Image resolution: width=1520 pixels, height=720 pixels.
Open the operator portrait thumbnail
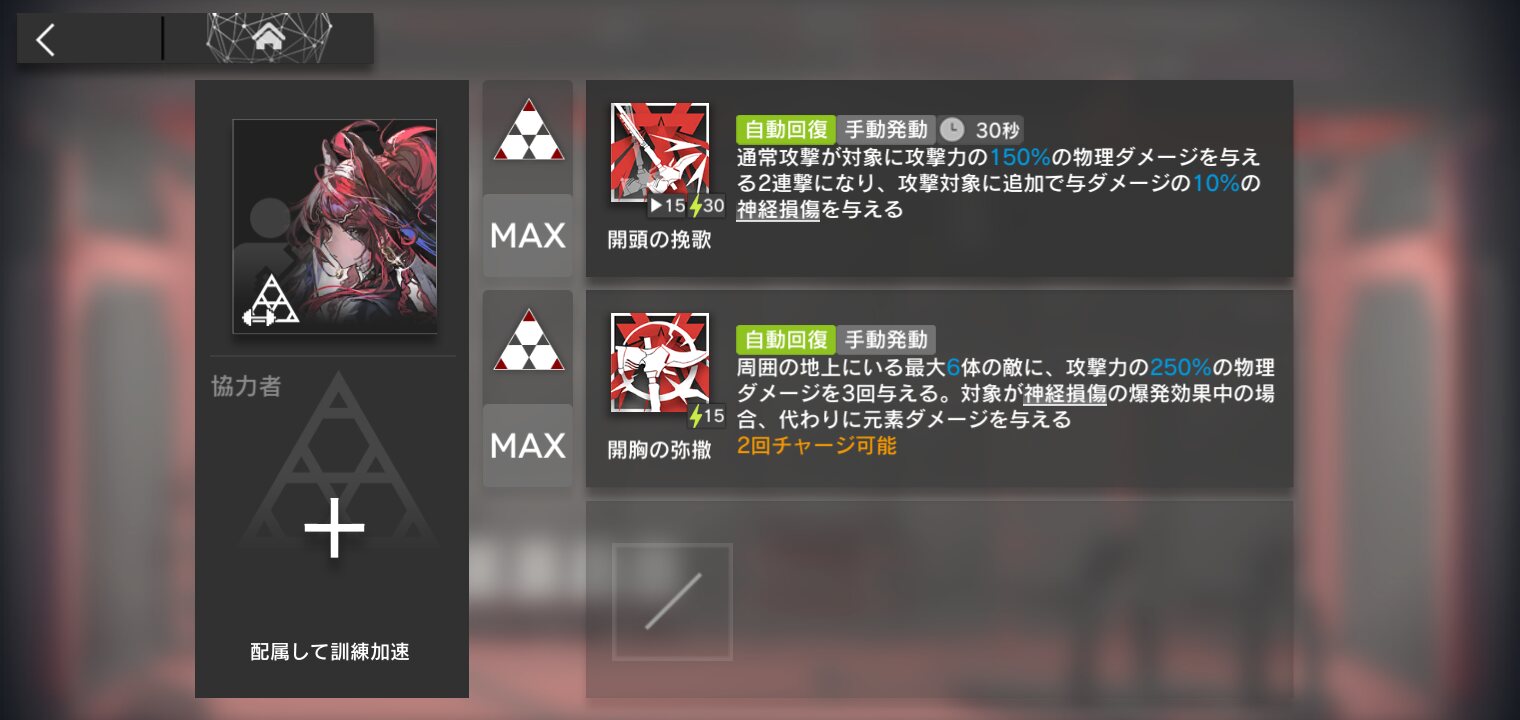(x=335, y=226)
